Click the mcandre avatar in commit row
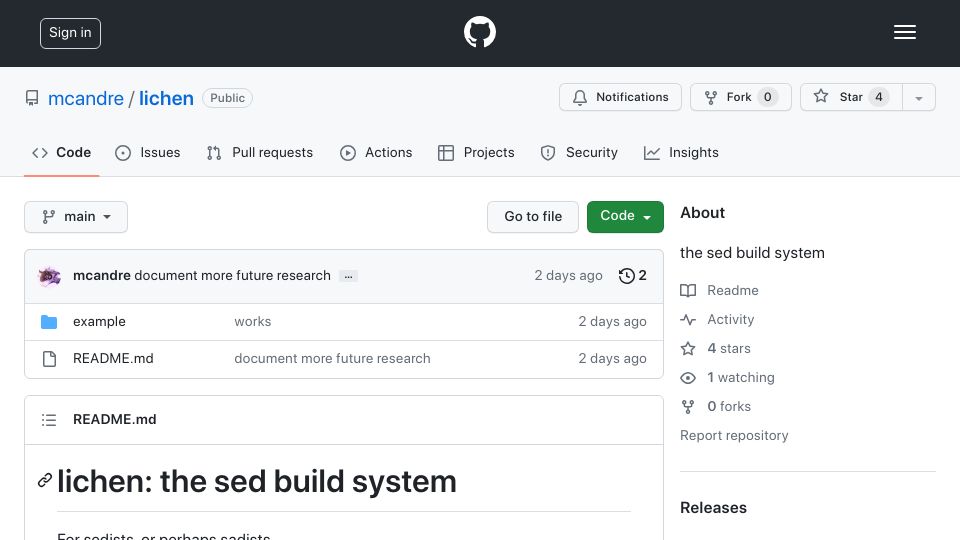The height and width of the screenshot is (540, 960). [x=50, y=276]
